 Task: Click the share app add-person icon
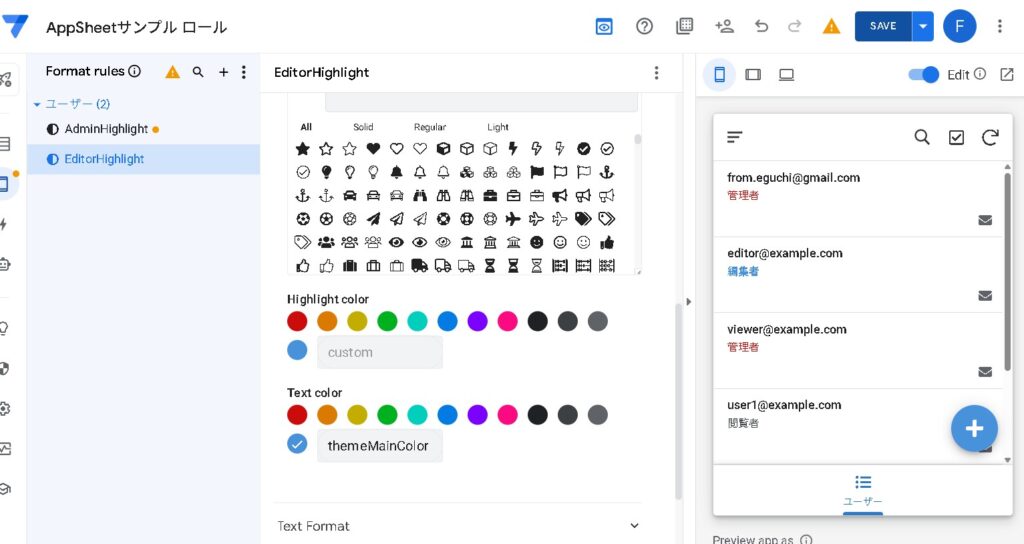tap(724, 27)
